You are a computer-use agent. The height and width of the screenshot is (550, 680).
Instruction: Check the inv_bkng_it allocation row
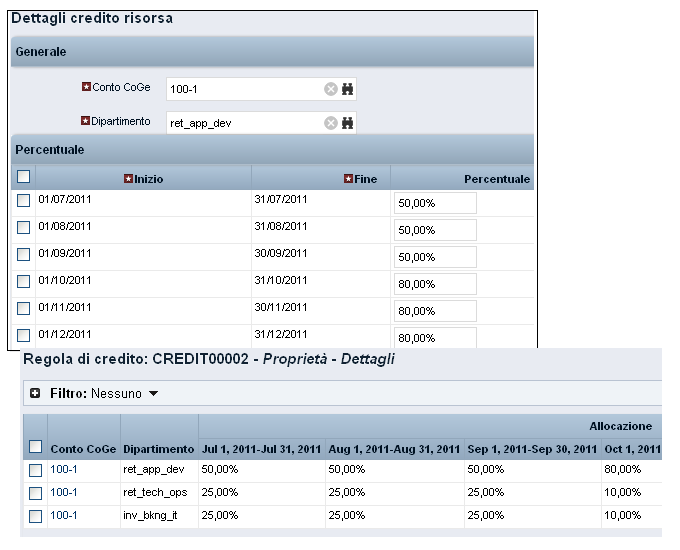[36, 516]
